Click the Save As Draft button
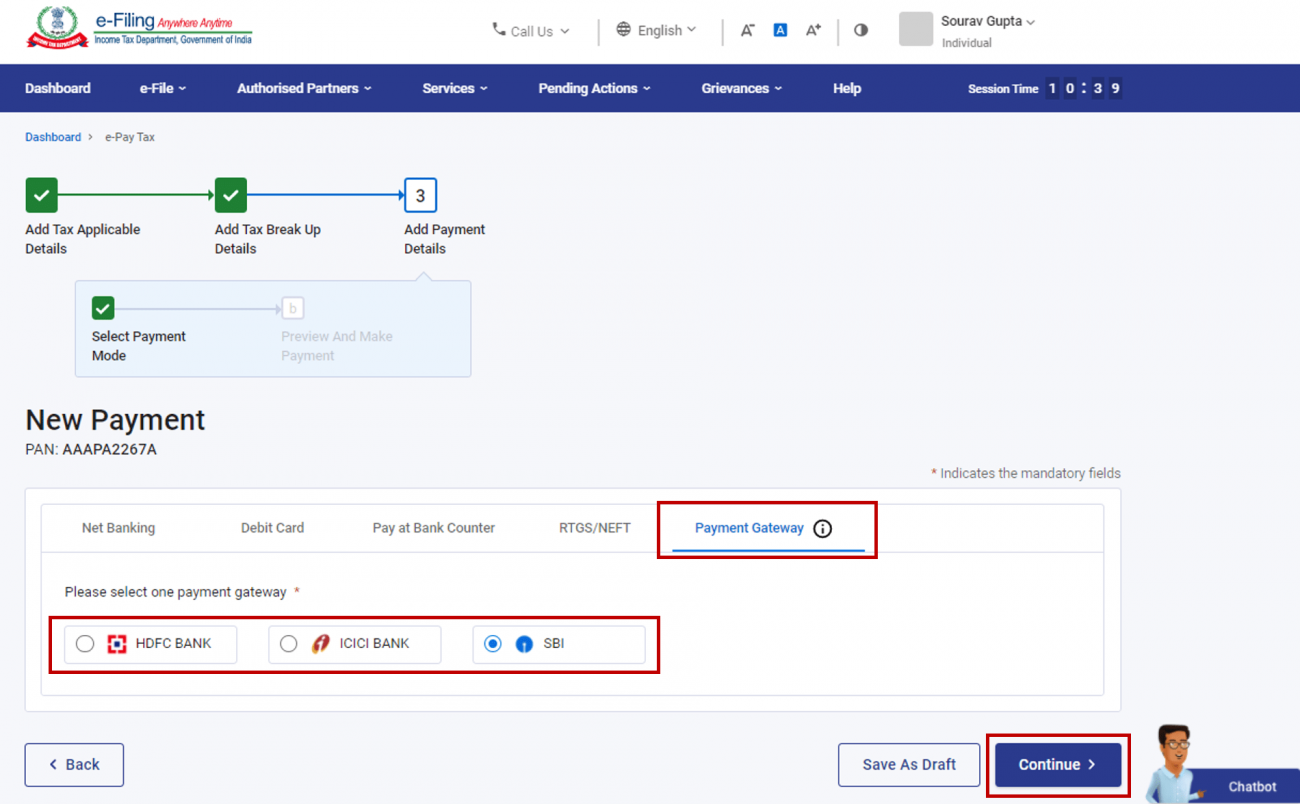Screen dimensions: 1300x804 [908, 764]
